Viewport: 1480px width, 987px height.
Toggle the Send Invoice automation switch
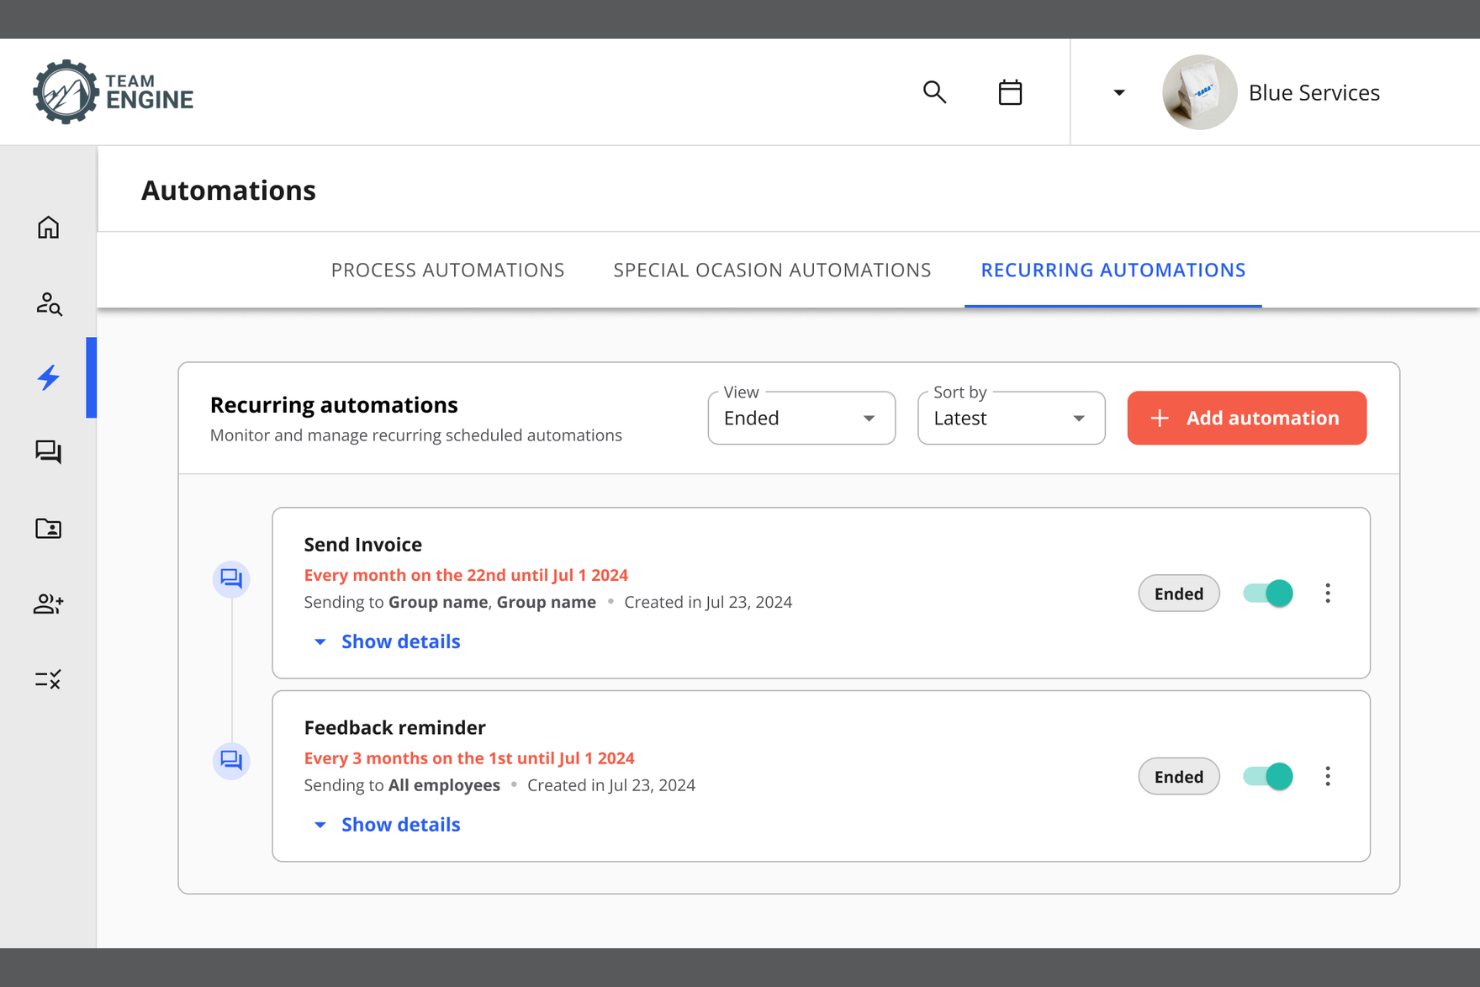coord(1268,593)
